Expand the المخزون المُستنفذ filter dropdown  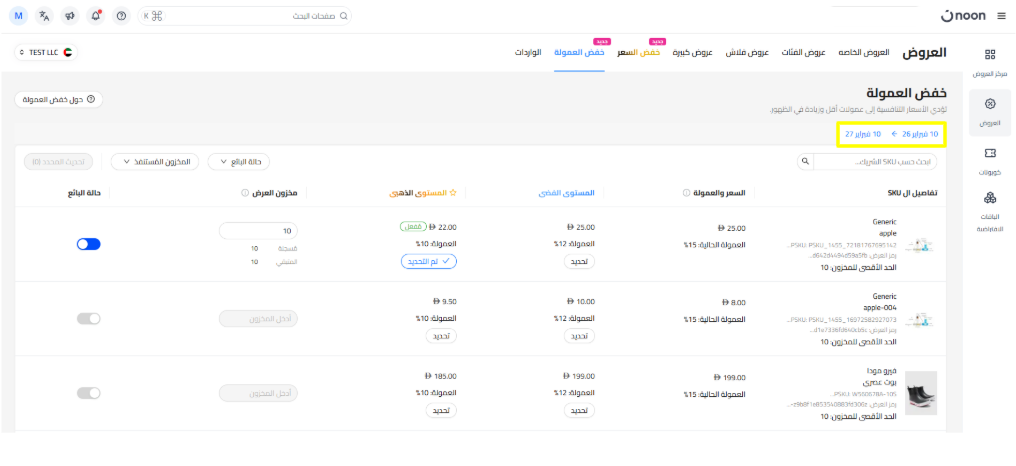(155, 161)
